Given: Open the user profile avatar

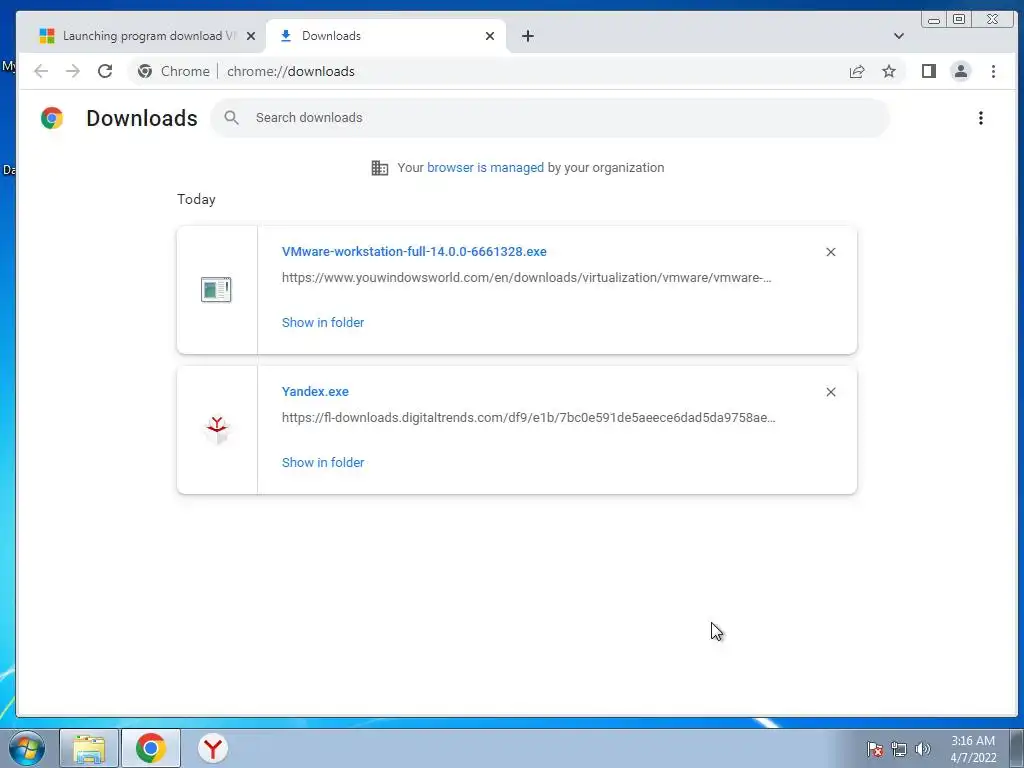Looking at the screenshot, I should pyautogui.click(x=961, y=71).
